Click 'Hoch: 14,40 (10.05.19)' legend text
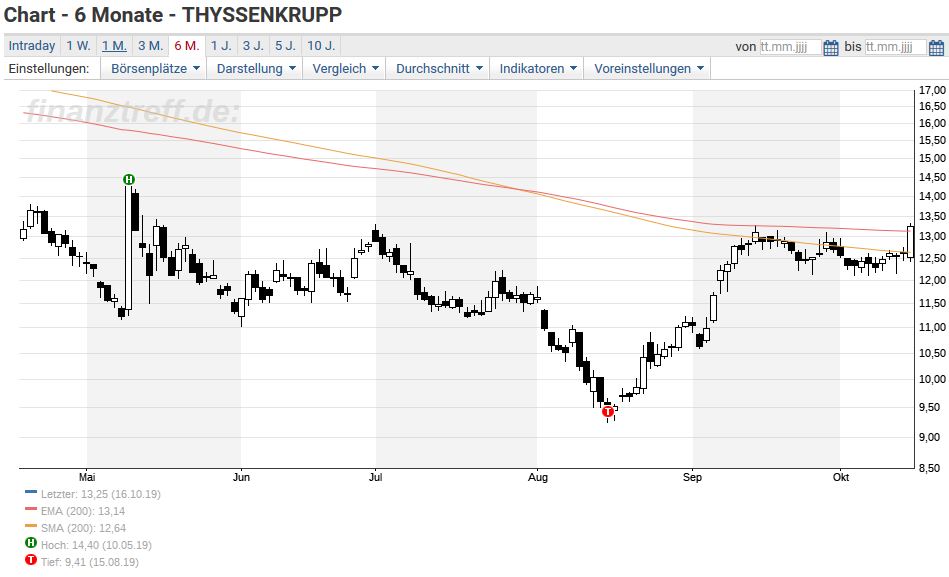Viewport: 949px width, 577px height. [96, 545]
